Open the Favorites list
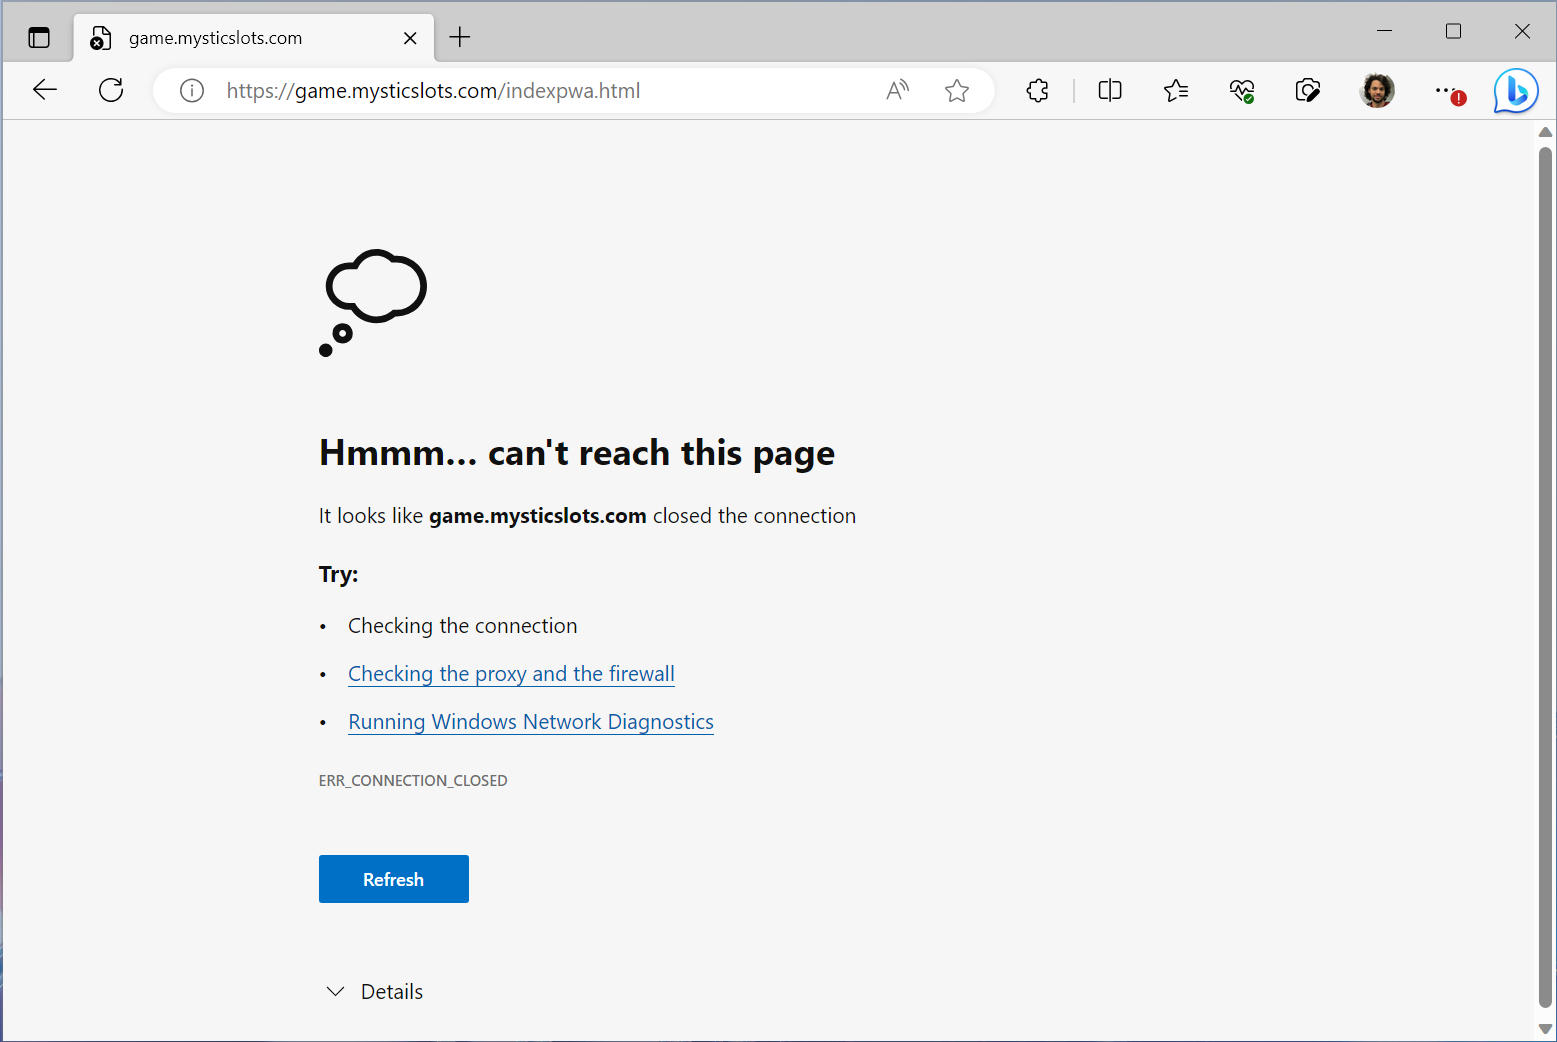The image size is (1557, 1042). point(1176,90)
